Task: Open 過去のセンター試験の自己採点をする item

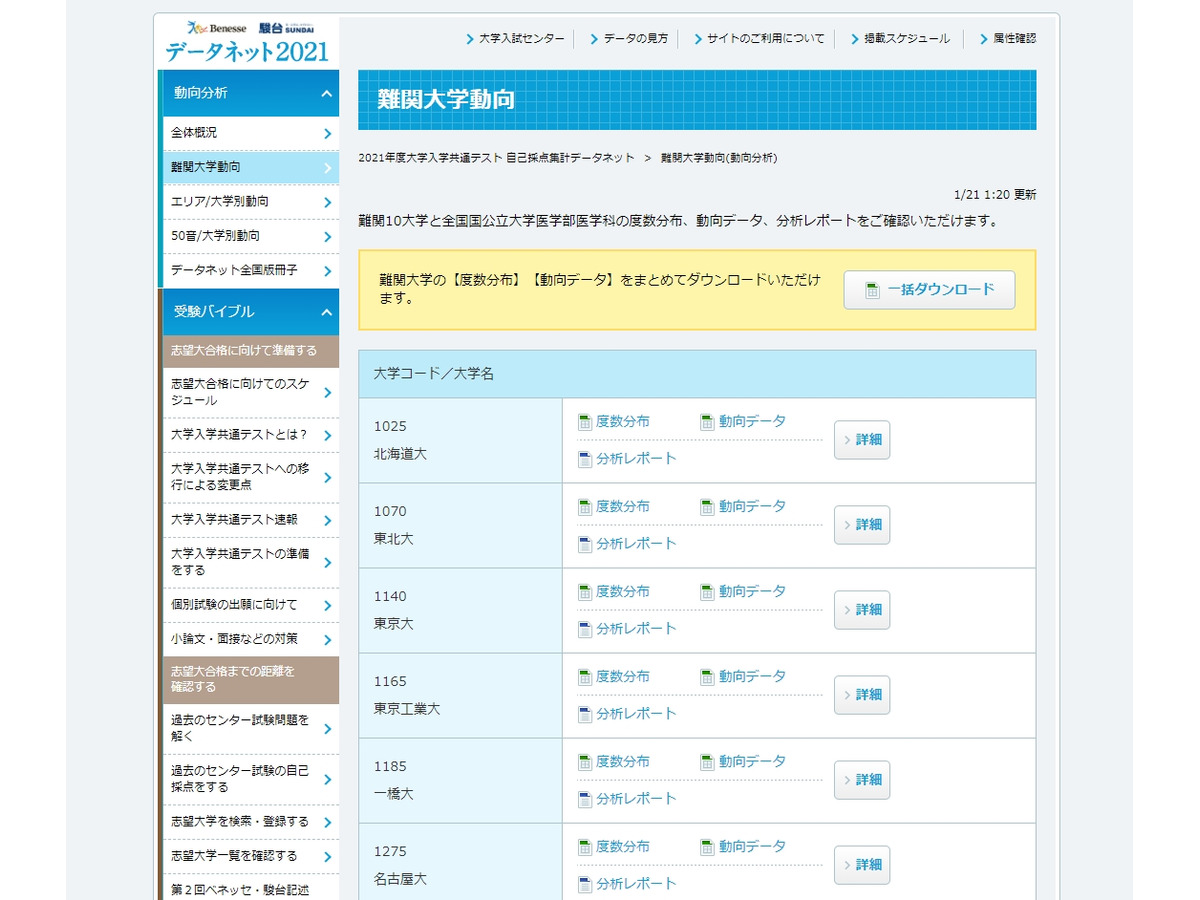Action: (251, 779)
